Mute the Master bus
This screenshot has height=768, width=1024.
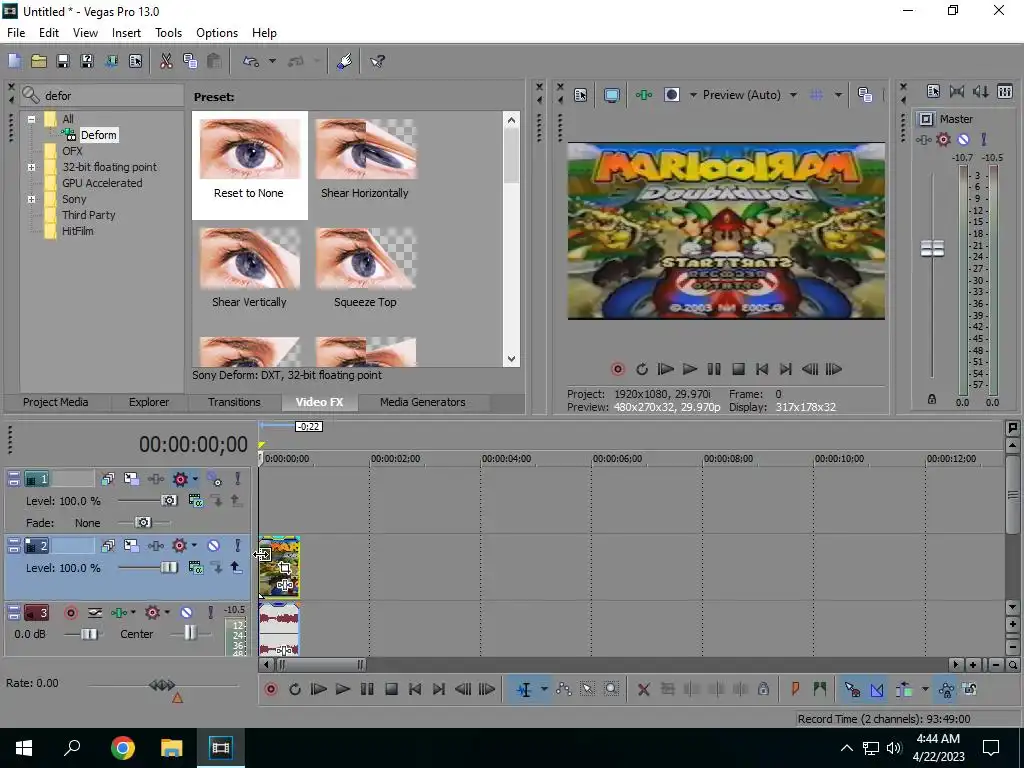963,139
